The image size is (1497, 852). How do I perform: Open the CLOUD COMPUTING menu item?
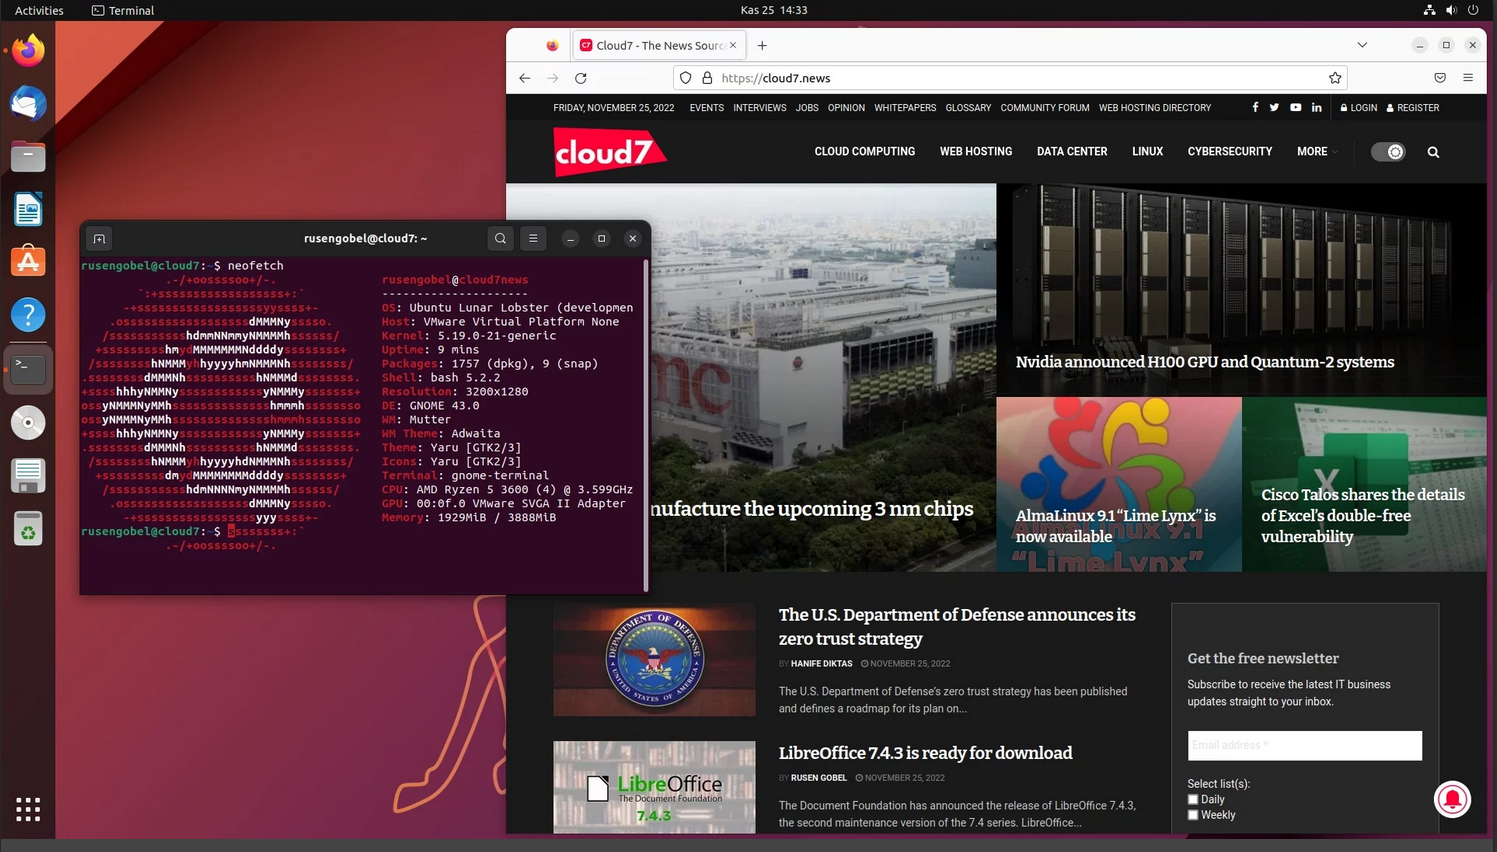(x=865, y=152)
